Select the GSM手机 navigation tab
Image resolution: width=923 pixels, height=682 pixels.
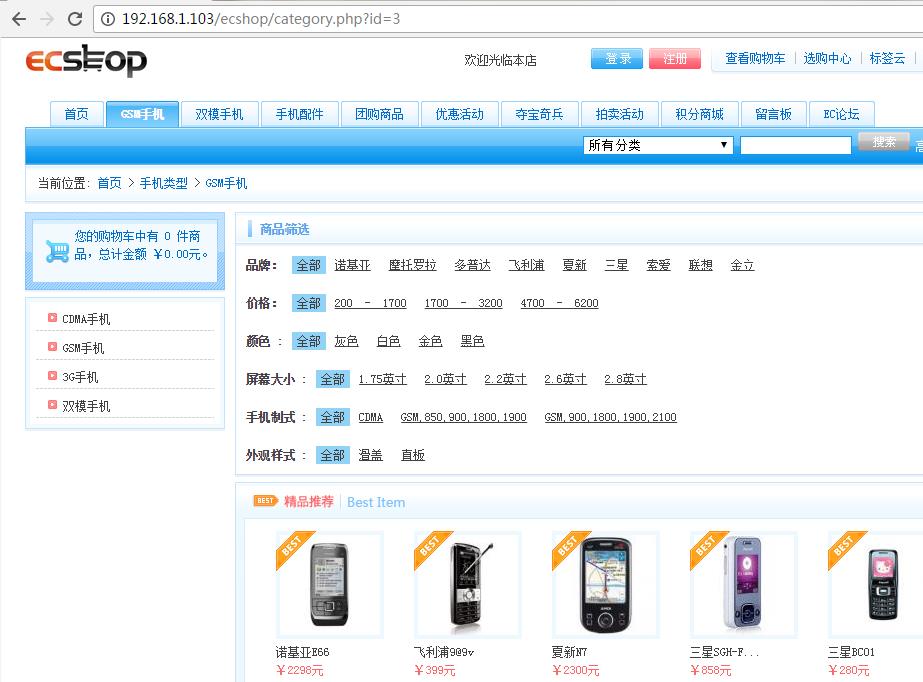click(x=142, y=114)
